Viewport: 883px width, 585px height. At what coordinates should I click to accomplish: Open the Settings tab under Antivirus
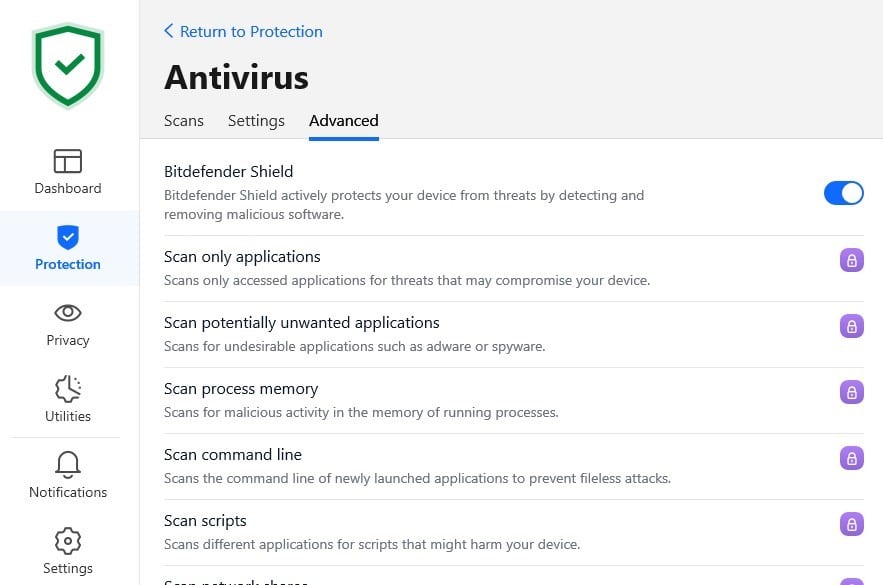click(256, 120)
